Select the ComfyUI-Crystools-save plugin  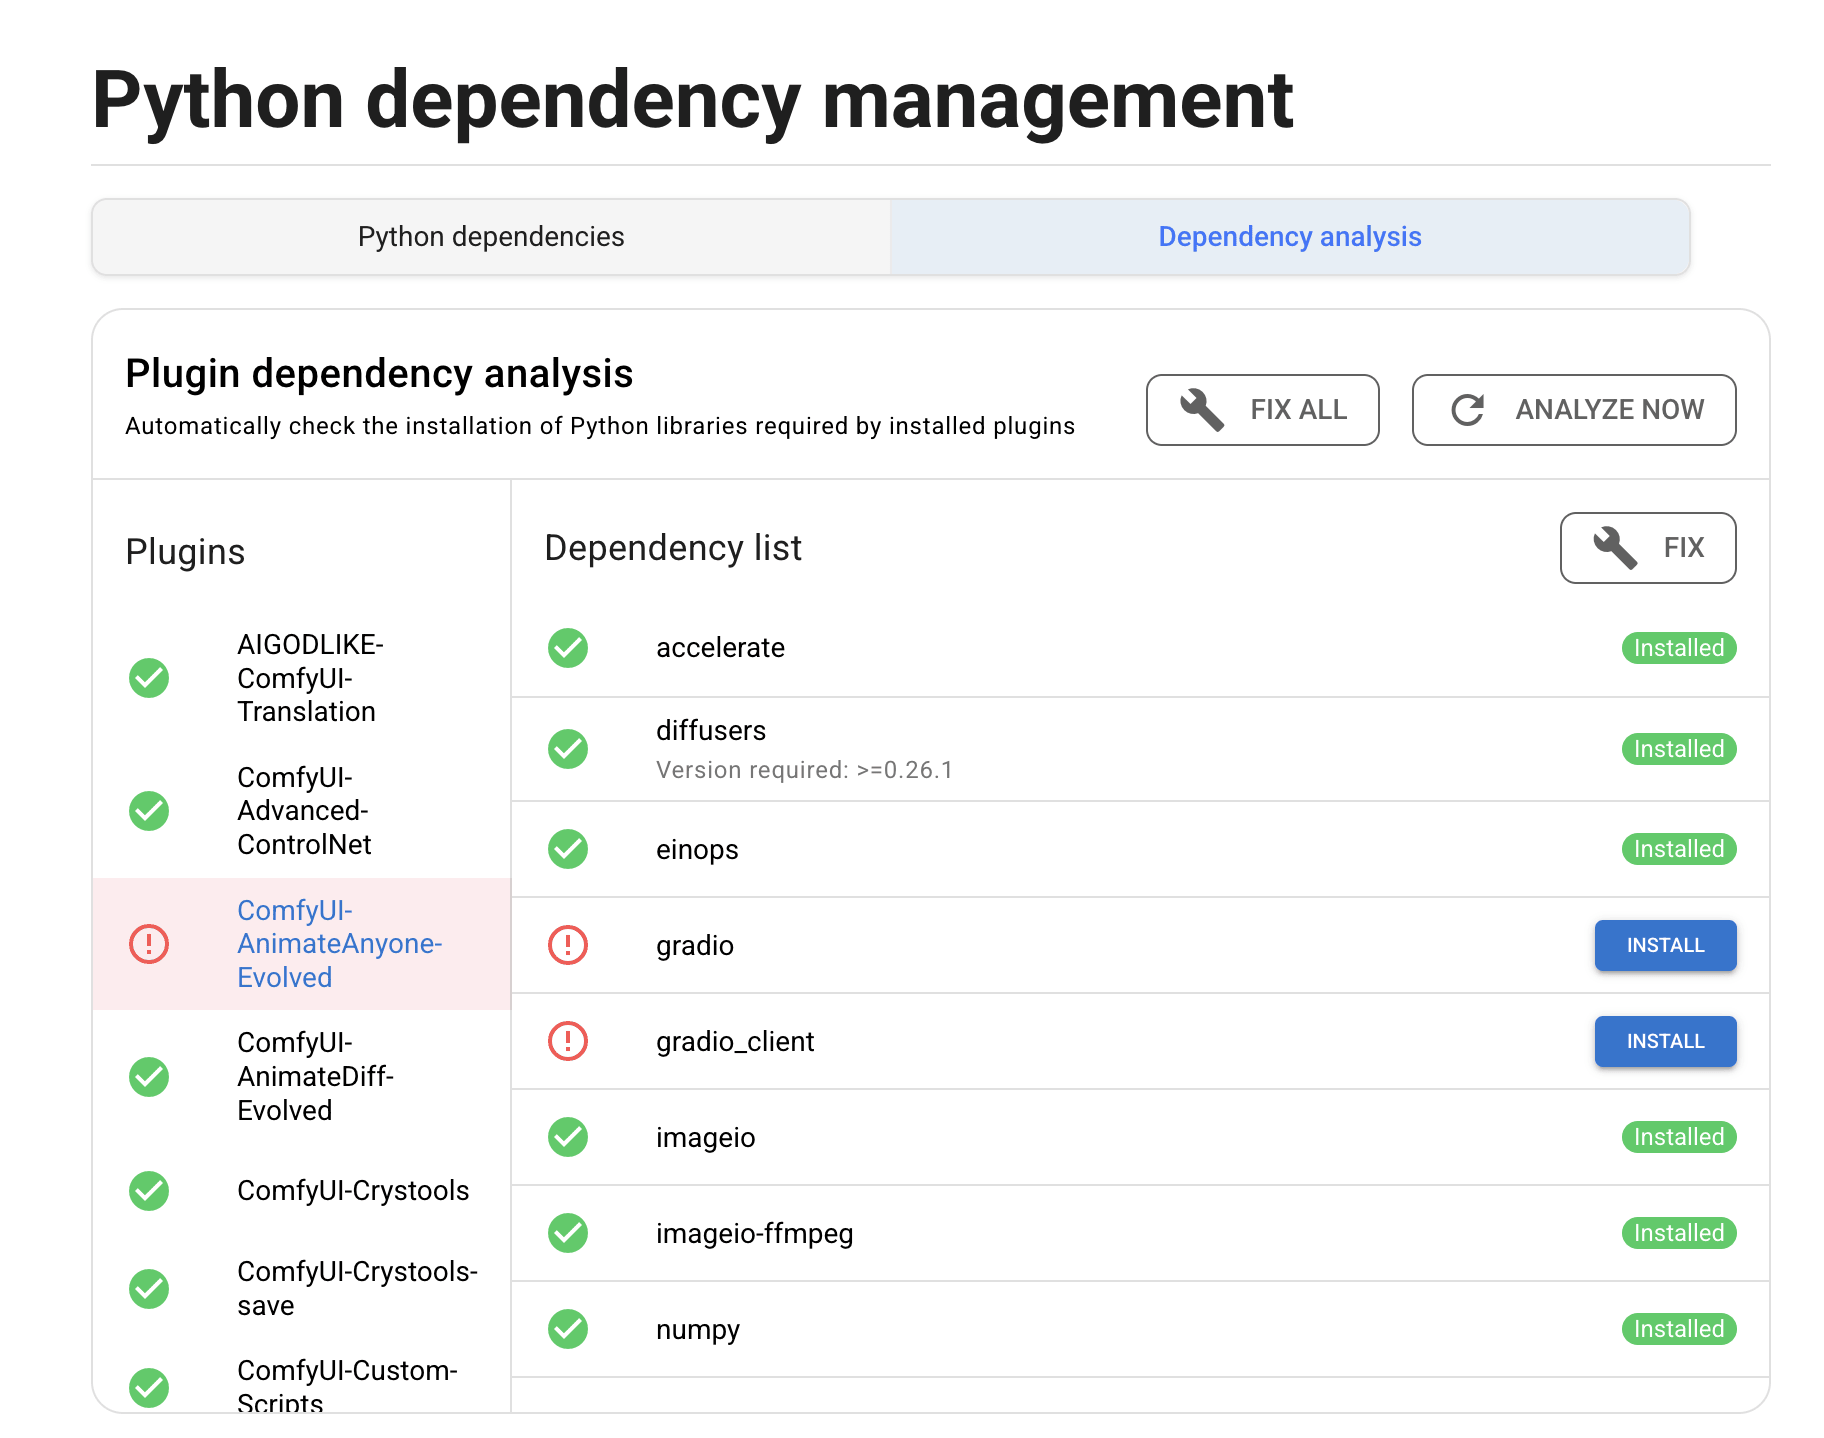pos(356,1288)
